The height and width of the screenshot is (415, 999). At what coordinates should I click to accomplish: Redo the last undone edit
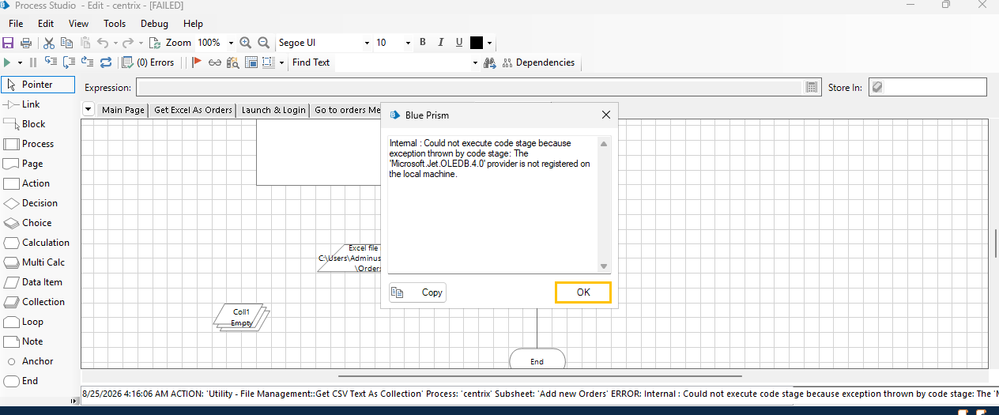point(127,43)
